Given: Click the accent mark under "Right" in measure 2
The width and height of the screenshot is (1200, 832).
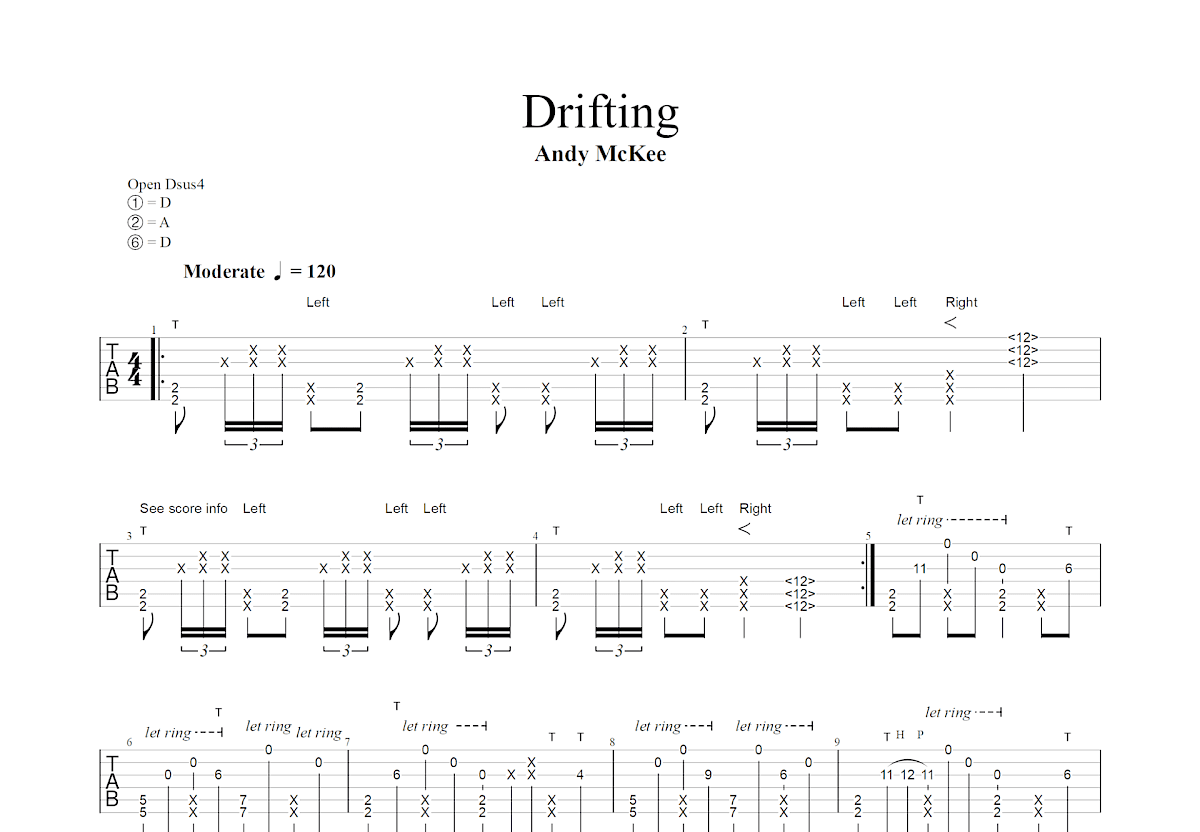Looking at the screenshot, I should (x=950, y=323).
